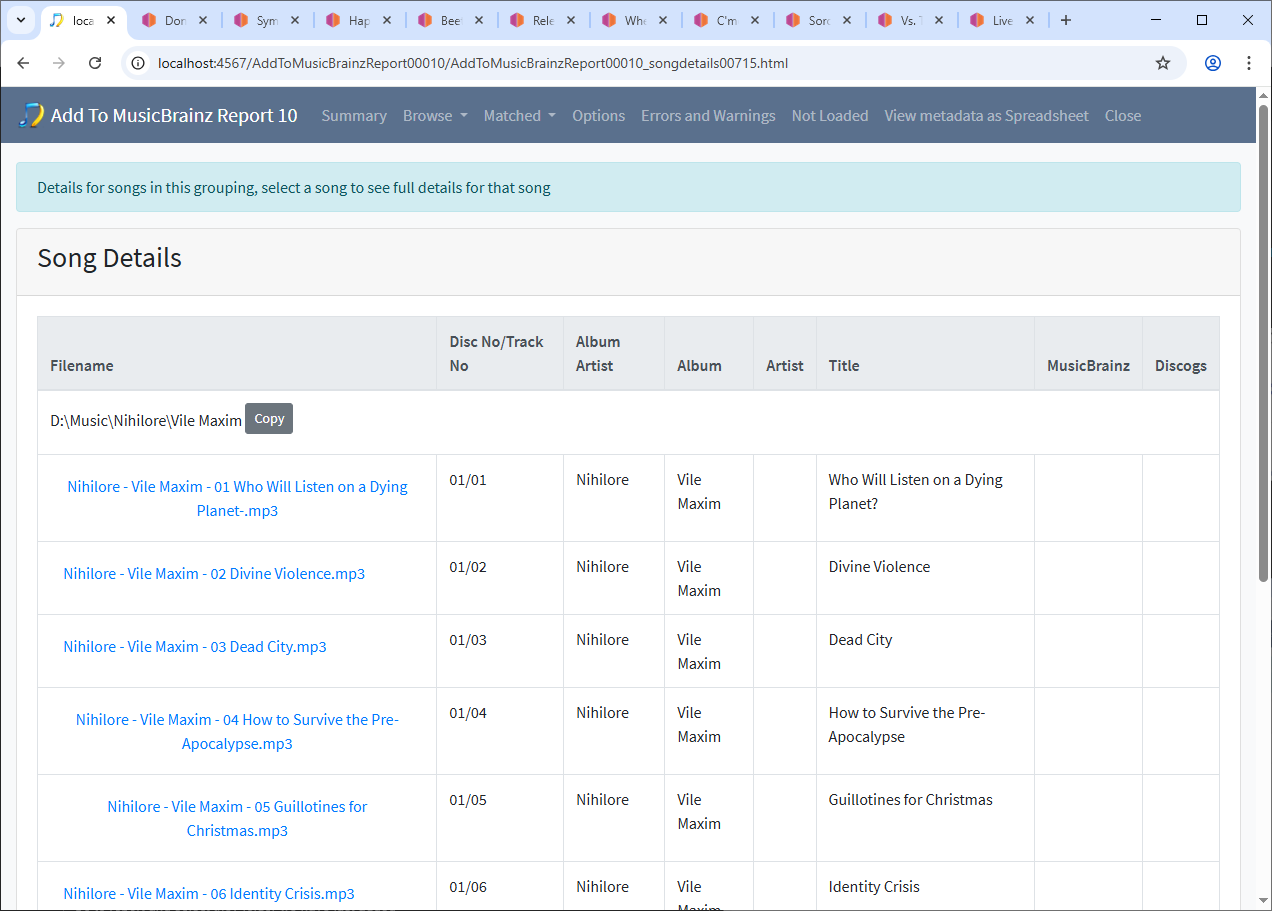Switch to the 'Vs.' browser tab

(x=911, y=20)
